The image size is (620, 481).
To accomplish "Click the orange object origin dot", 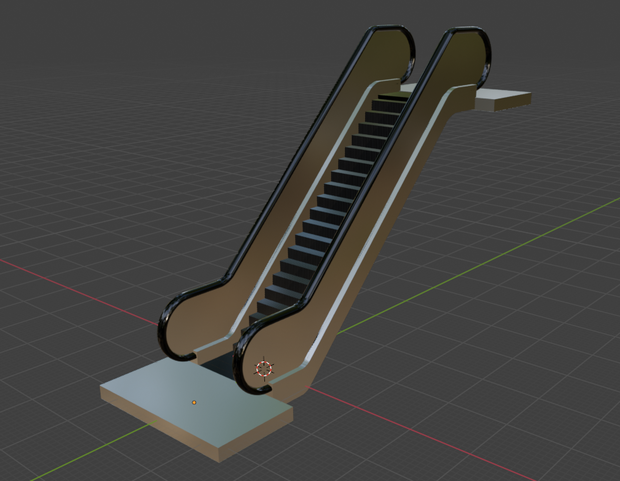I will point(194,402).
